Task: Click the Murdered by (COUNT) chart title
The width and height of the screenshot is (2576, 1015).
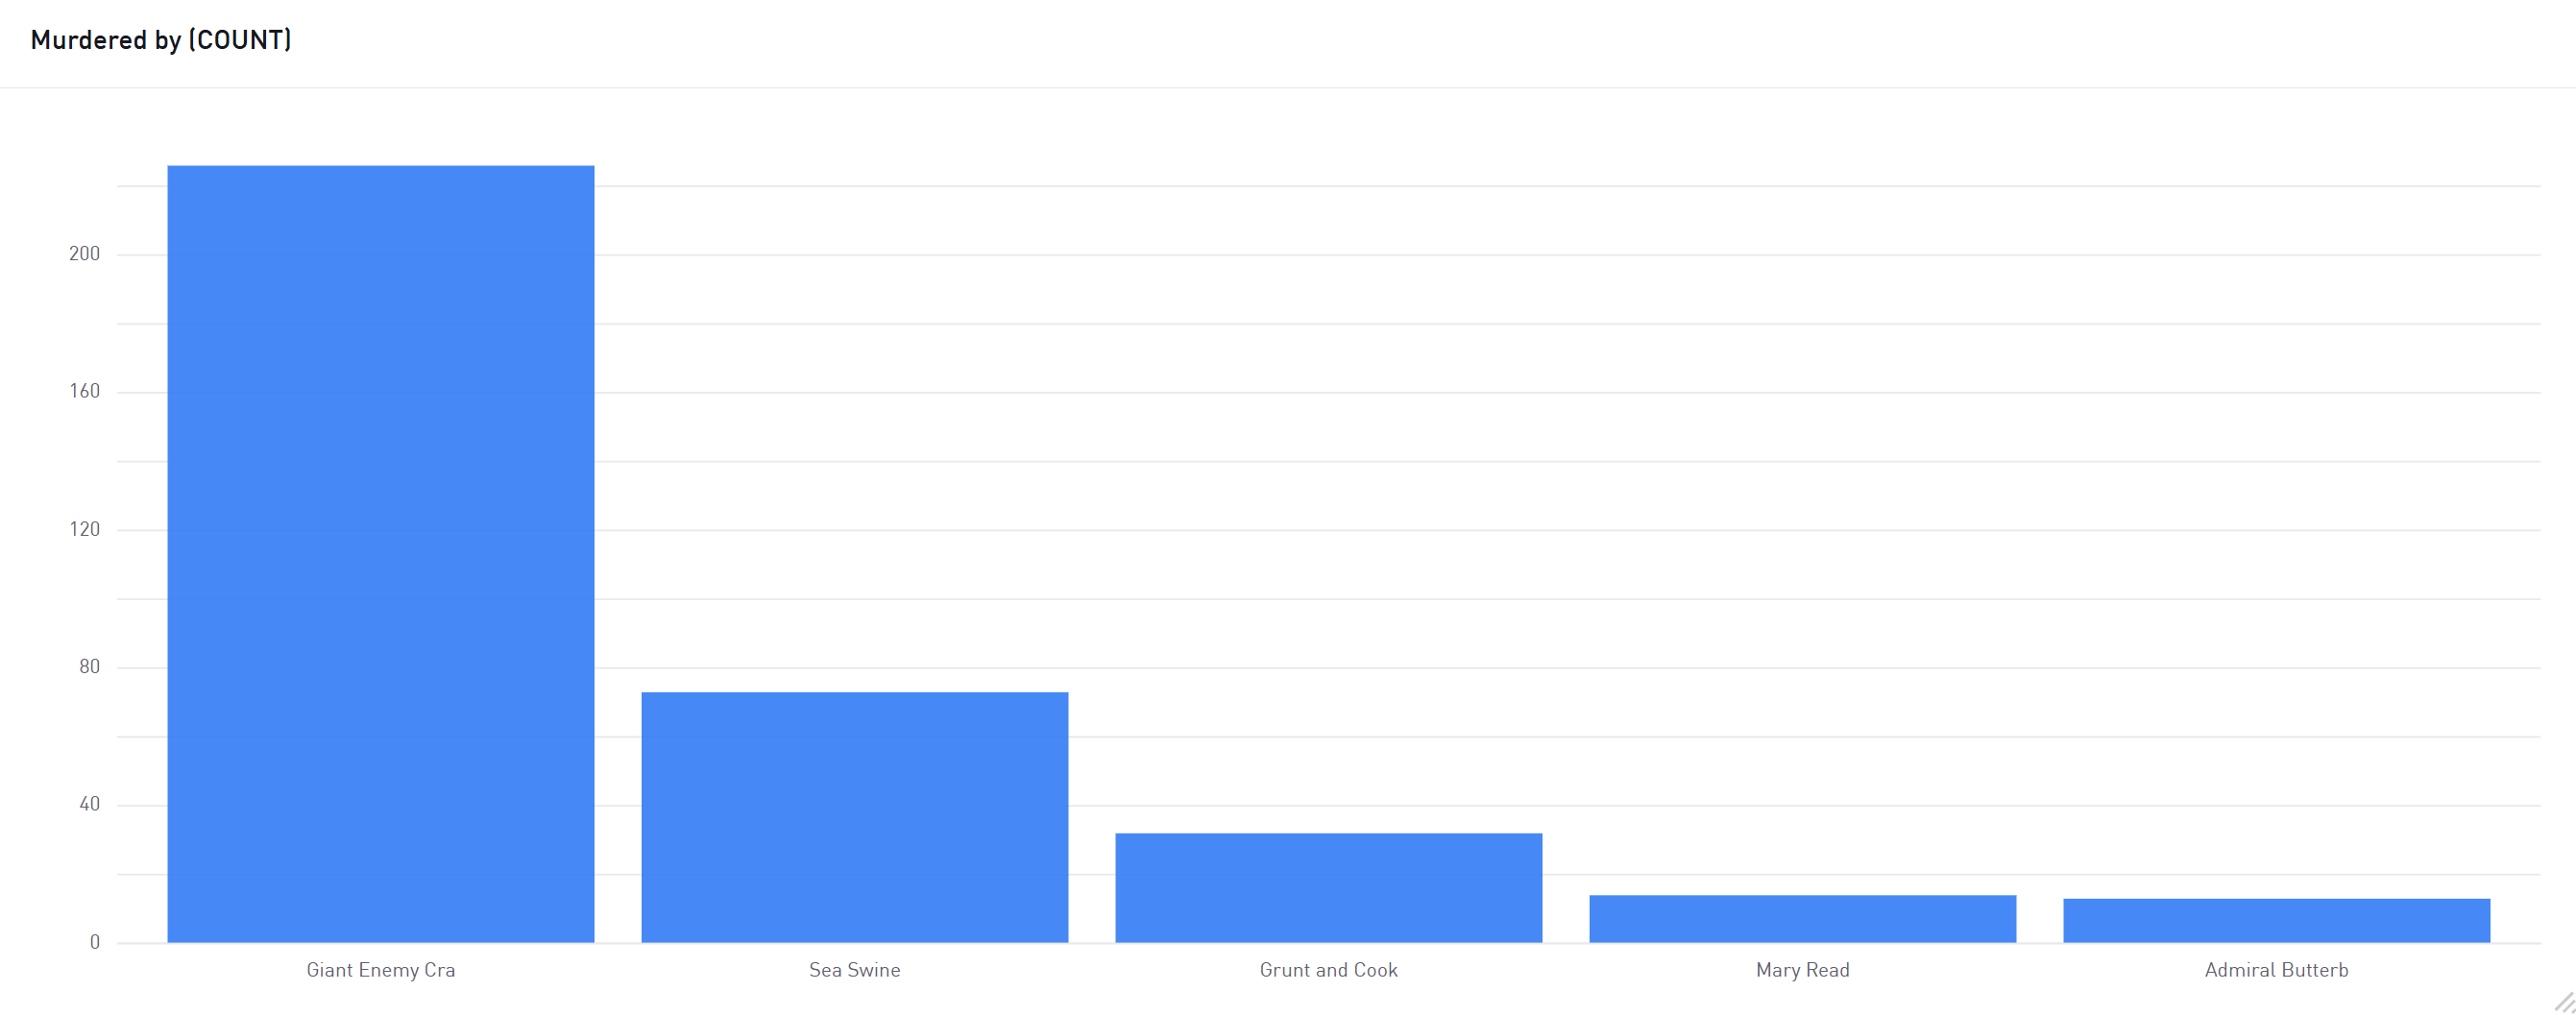Action: point(161,40)
